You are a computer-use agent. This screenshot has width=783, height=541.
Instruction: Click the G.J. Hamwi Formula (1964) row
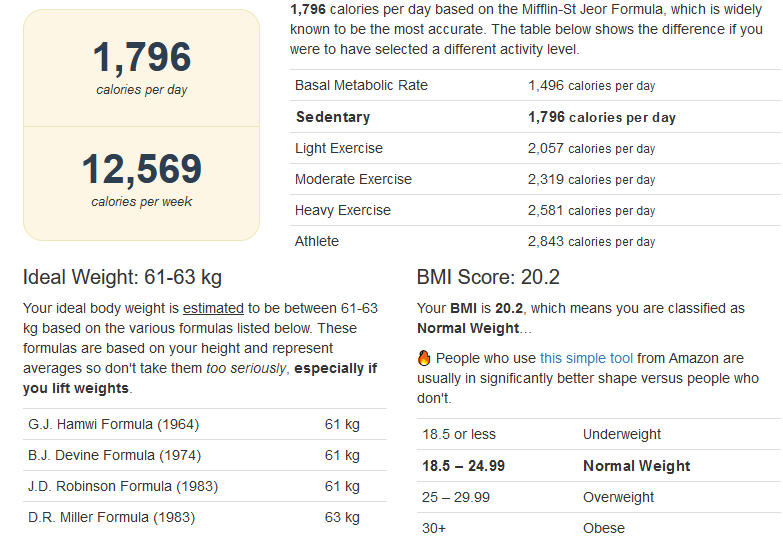pyautogui.click(x=205, y=424)
